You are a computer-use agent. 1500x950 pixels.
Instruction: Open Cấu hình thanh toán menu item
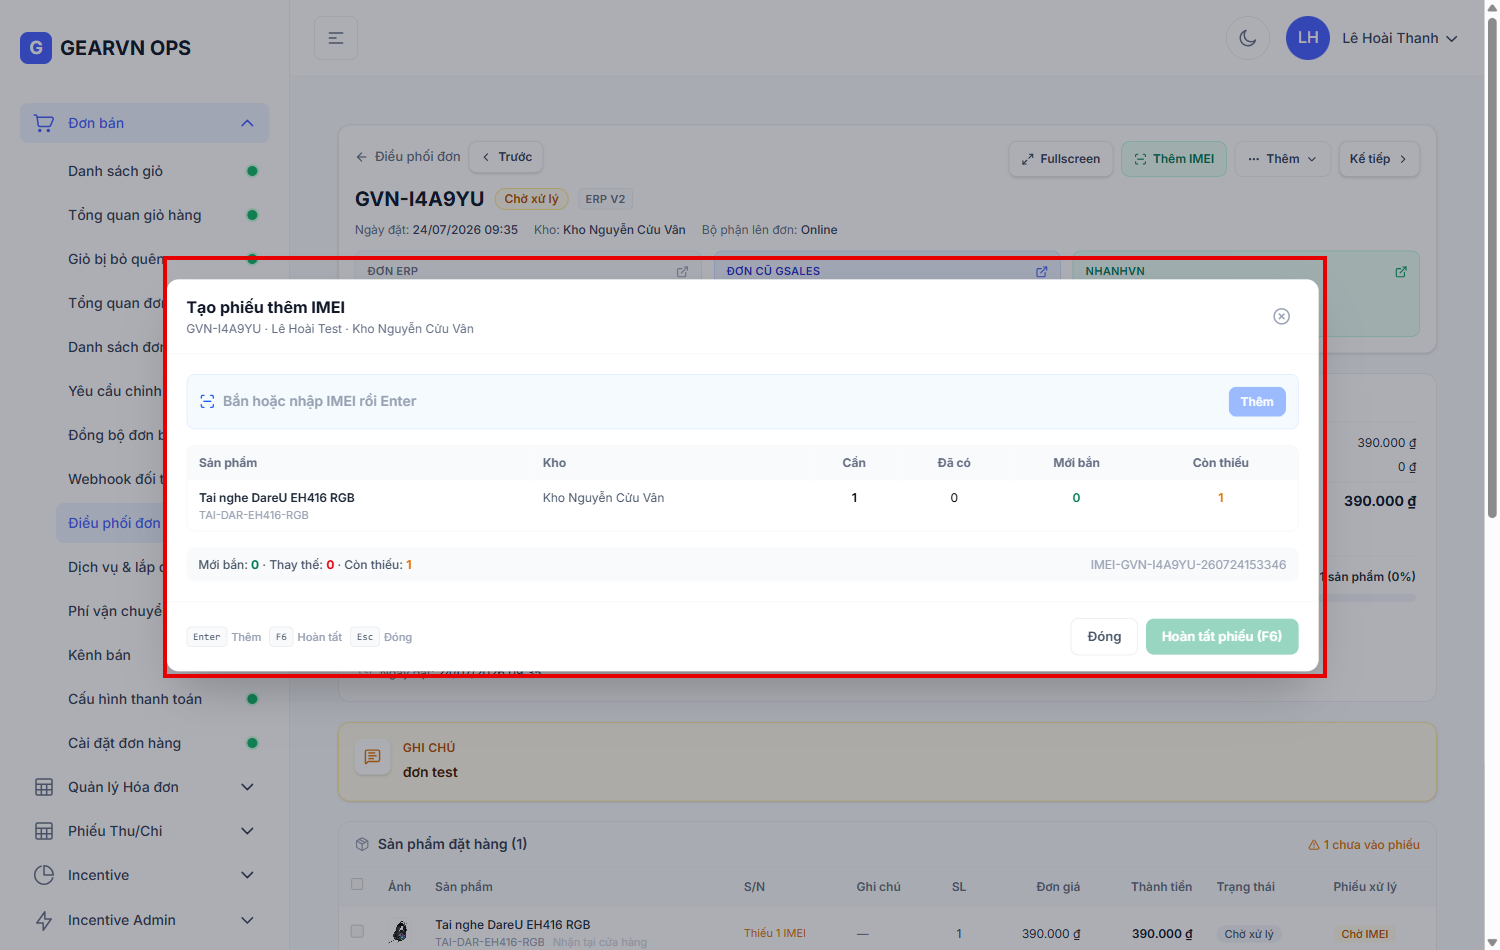pos(135,699)
